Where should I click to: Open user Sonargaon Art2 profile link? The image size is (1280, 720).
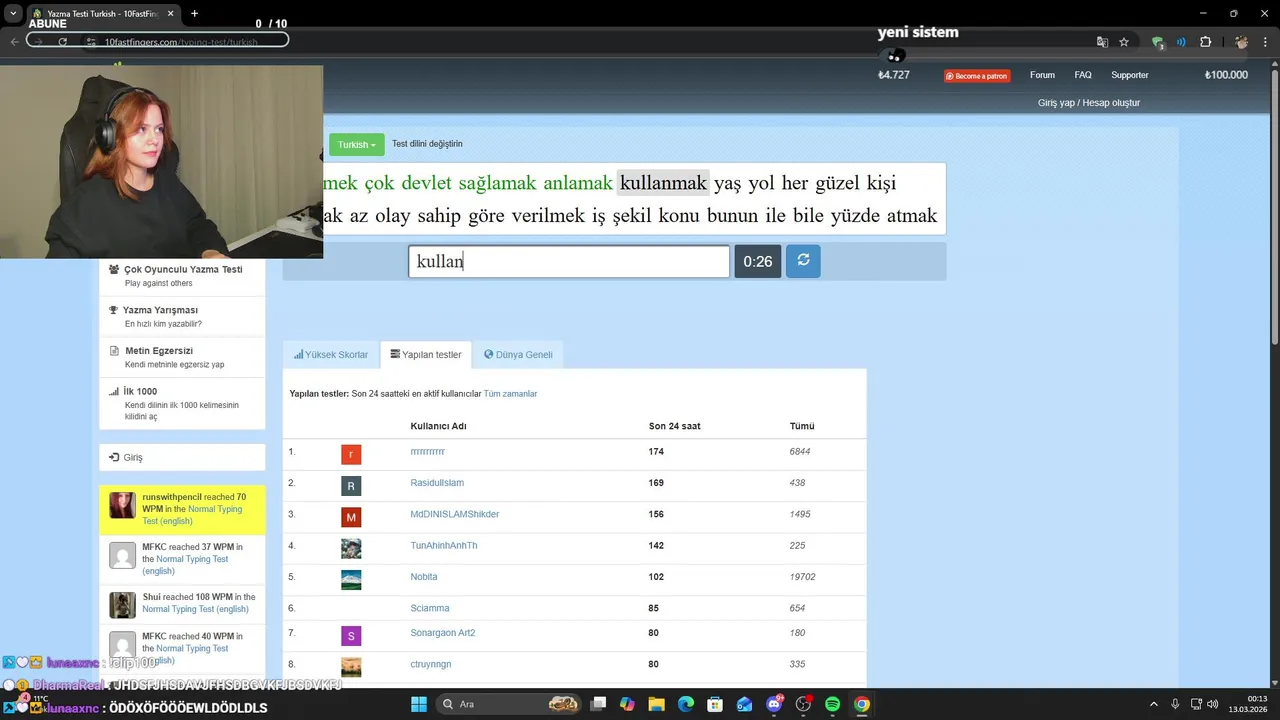pos(443,633)
